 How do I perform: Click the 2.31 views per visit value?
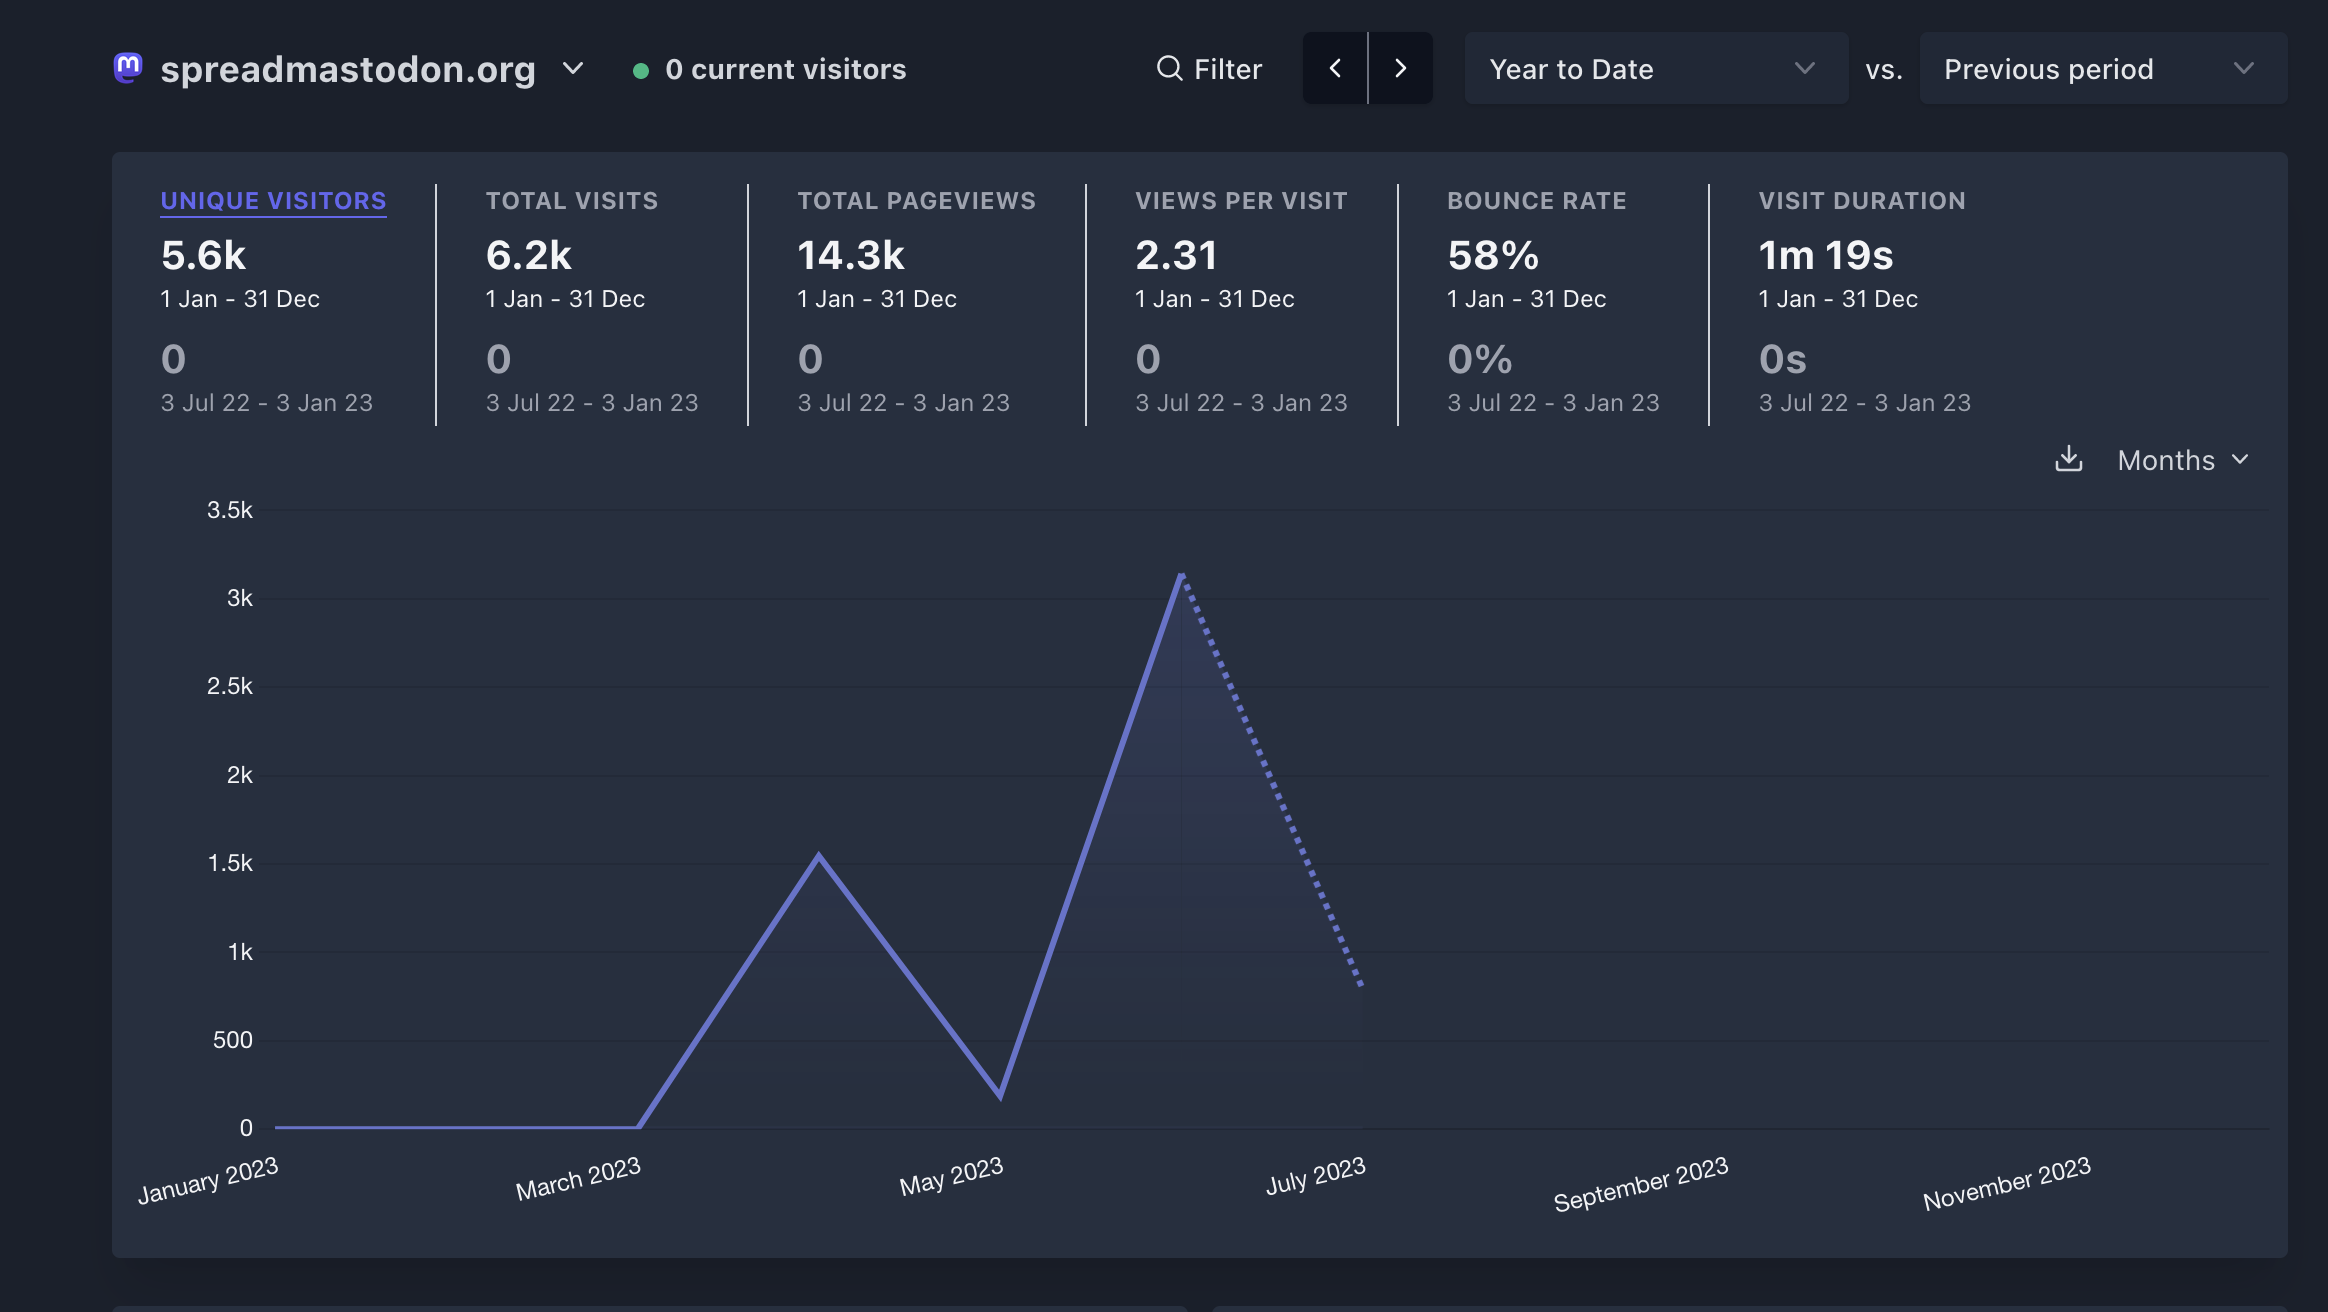point(1176,255)
